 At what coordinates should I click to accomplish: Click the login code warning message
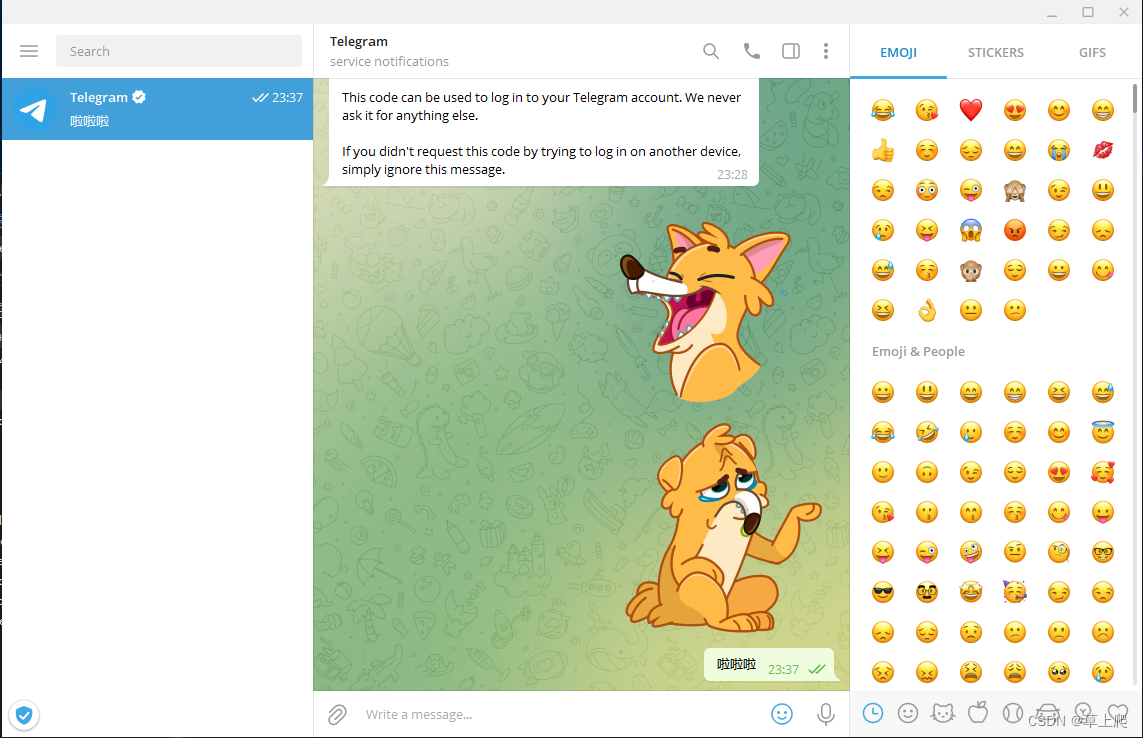543,133
